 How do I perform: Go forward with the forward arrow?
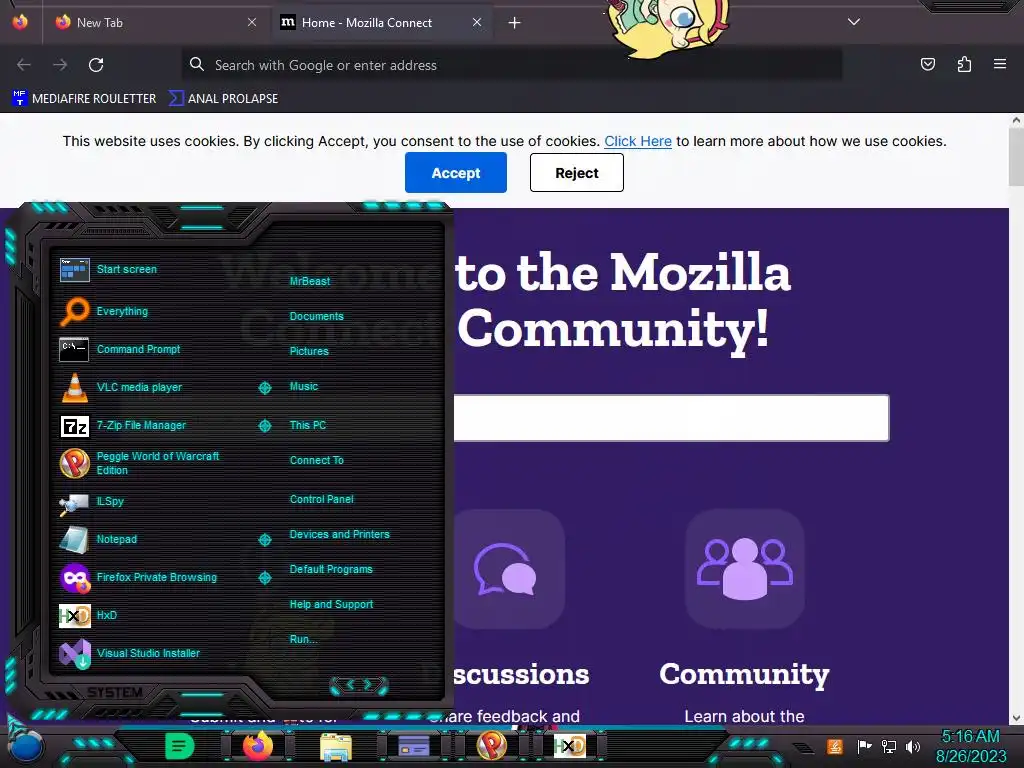point(60,65)
